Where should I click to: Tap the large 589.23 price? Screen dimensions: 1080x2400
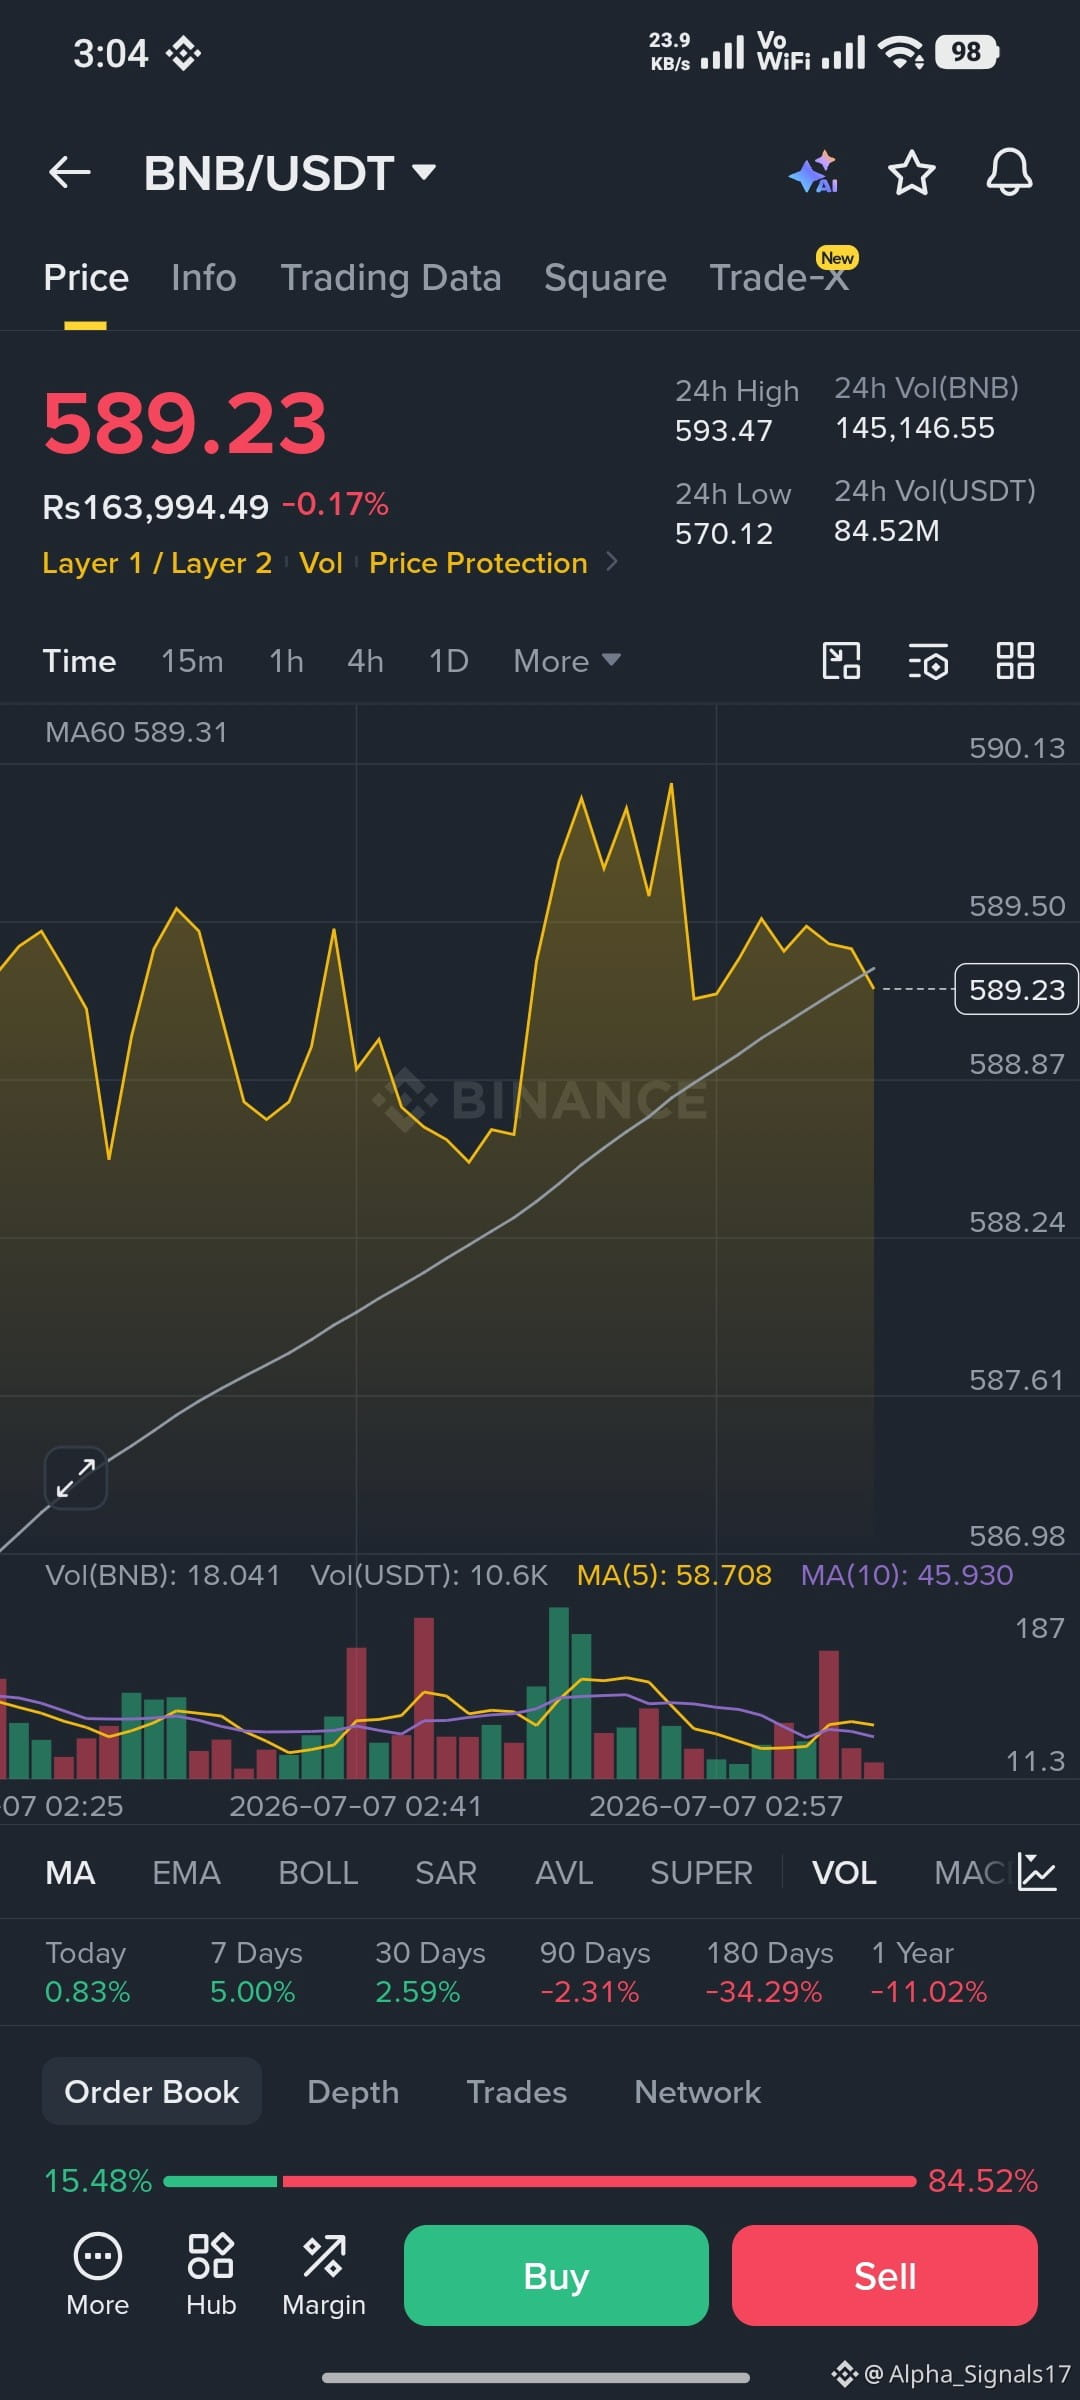(185, 423)
